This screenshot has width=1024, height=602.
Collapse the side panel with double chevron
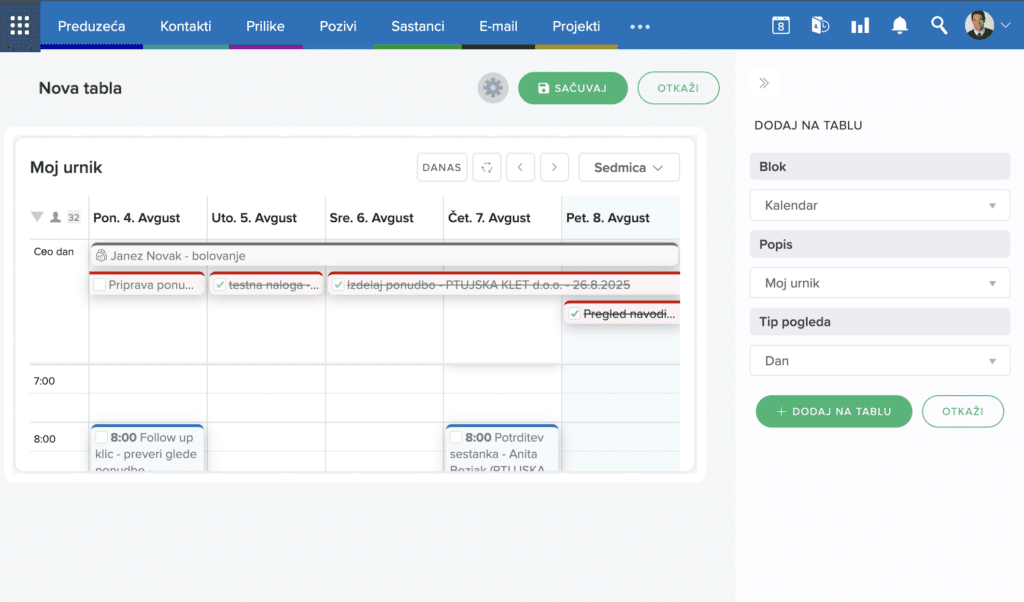[764, 83]
